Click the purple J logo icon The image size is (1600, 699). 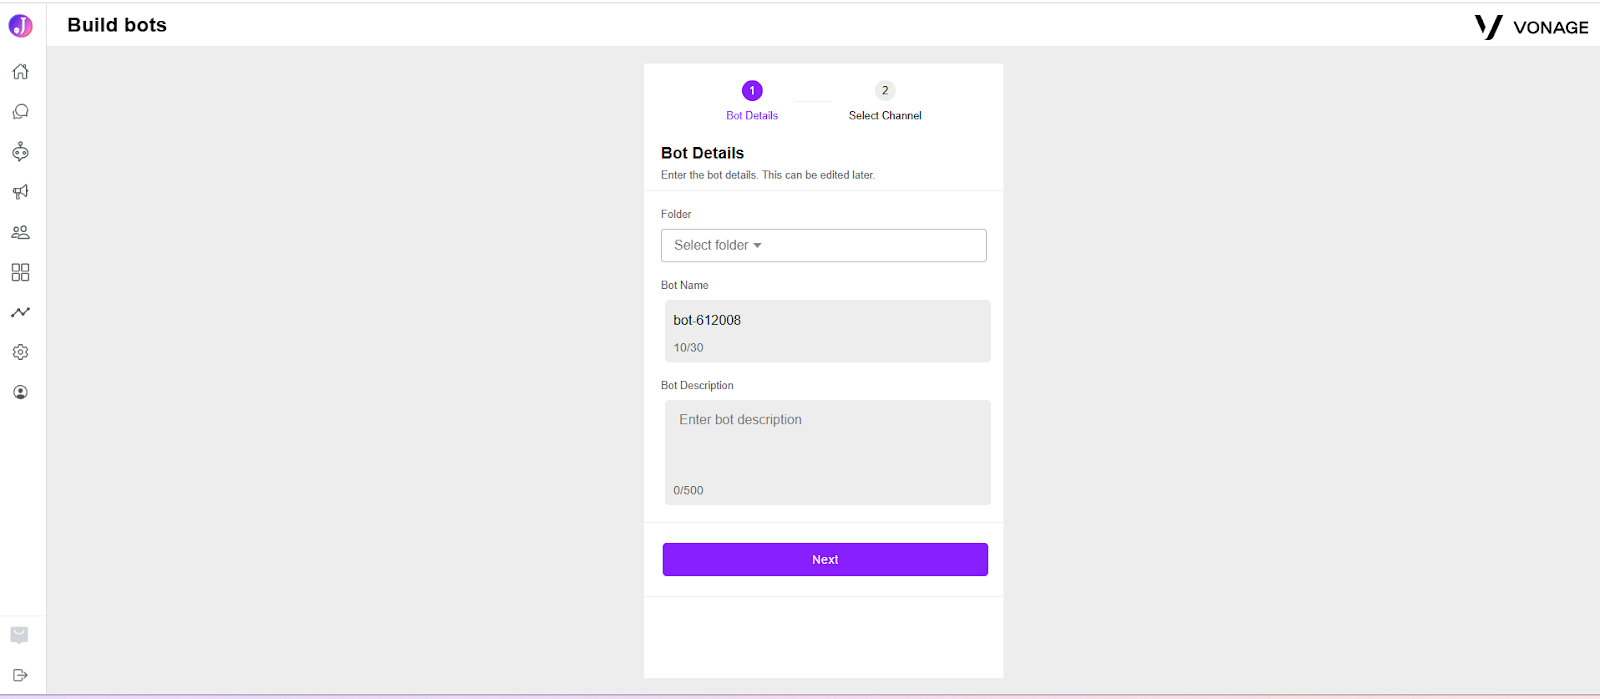coord(20,26)
